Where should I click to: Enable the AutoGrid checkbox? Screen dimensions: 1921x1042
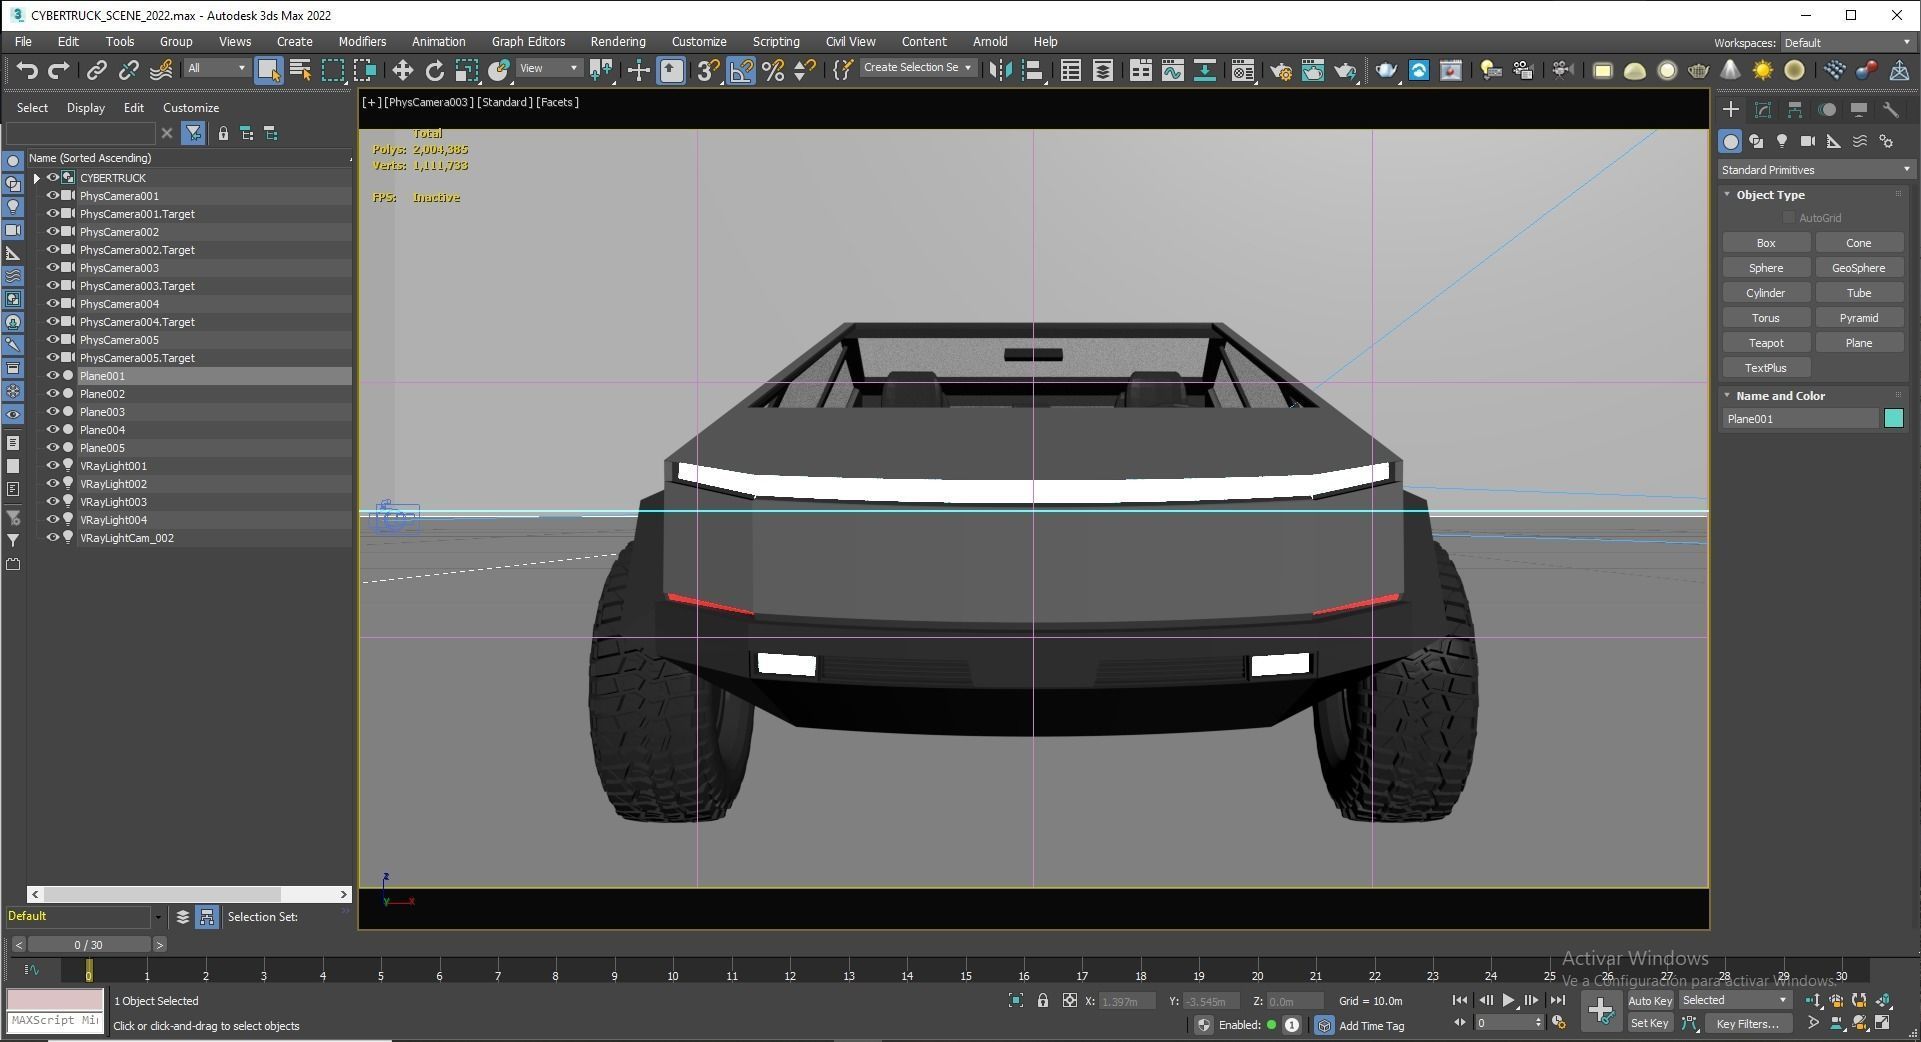pyautogui.click(x=1789, y=218)
